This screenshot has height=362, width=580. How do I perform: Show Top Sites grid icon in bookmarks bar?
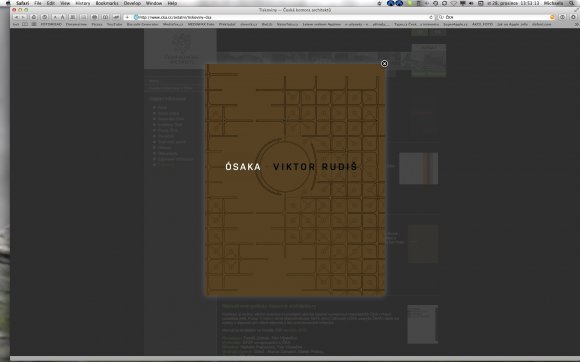pyautogui.click(x=34, y=24)
